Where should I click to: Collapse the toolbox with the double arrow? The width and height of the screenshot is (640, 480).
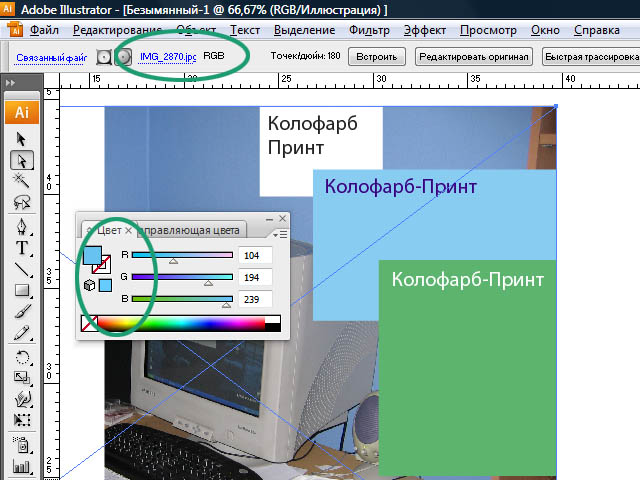coord(11,83)
